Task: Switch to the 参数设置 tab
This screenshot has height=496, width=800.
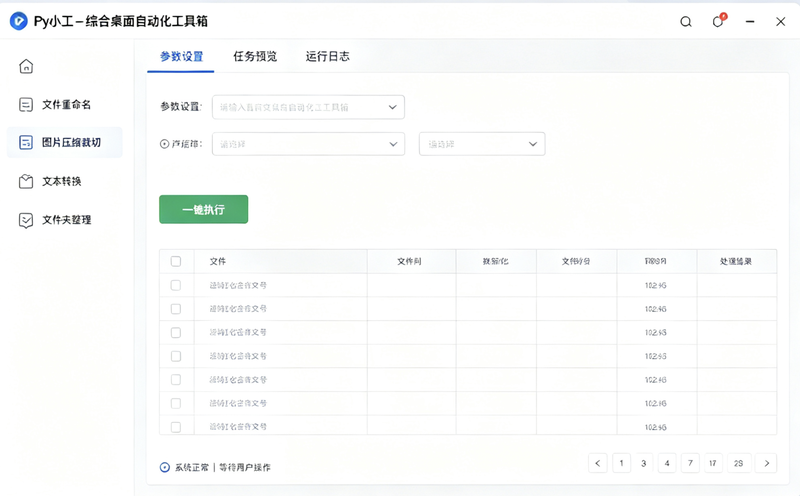Action: (181, 56)
